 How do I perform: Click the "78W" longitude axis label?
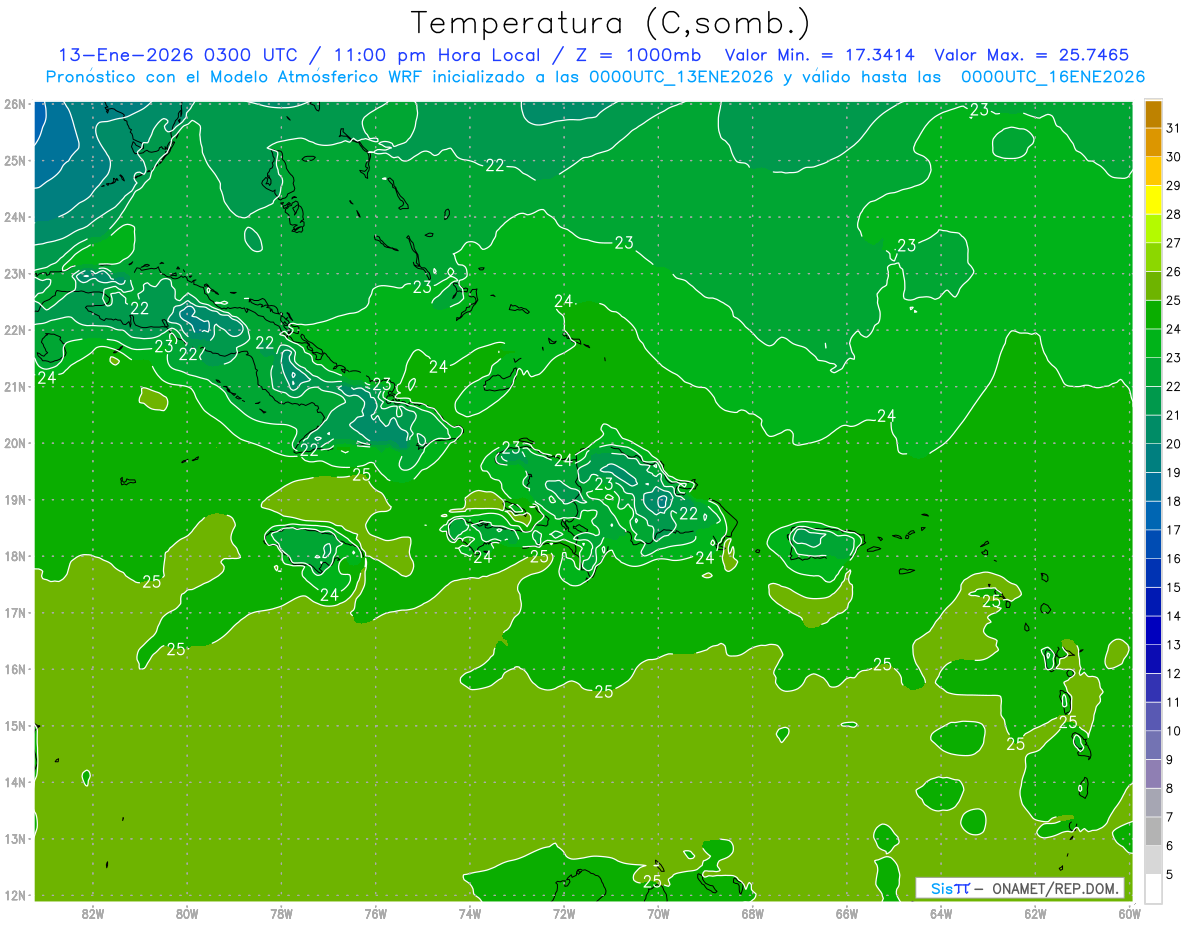coord(281,913)
